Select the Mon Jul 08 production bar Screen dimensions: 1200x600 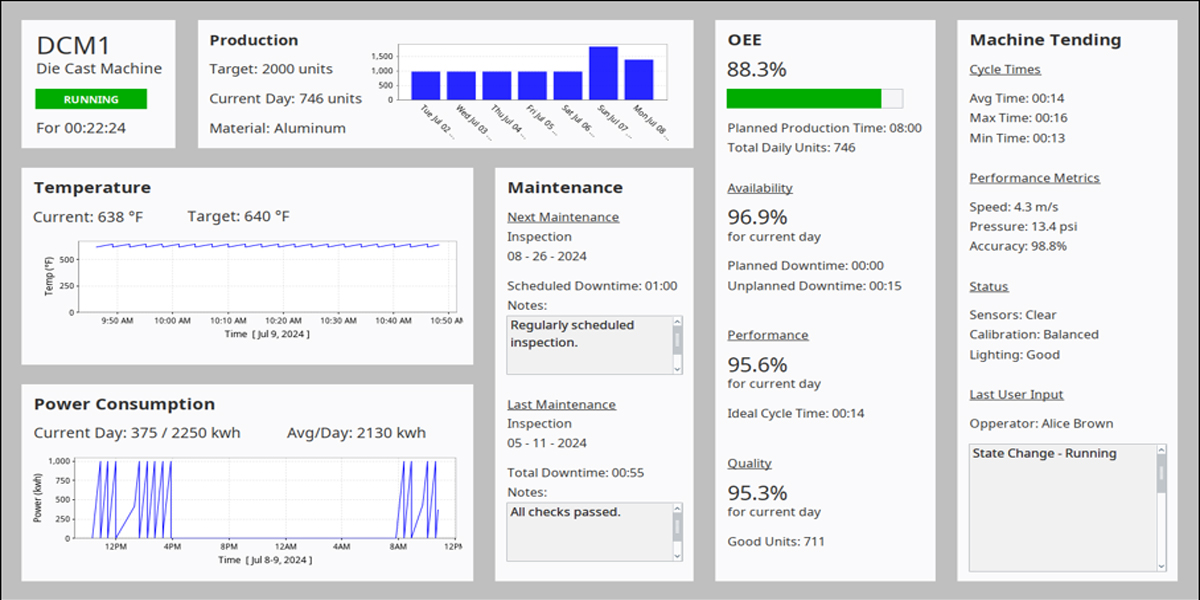639,80
